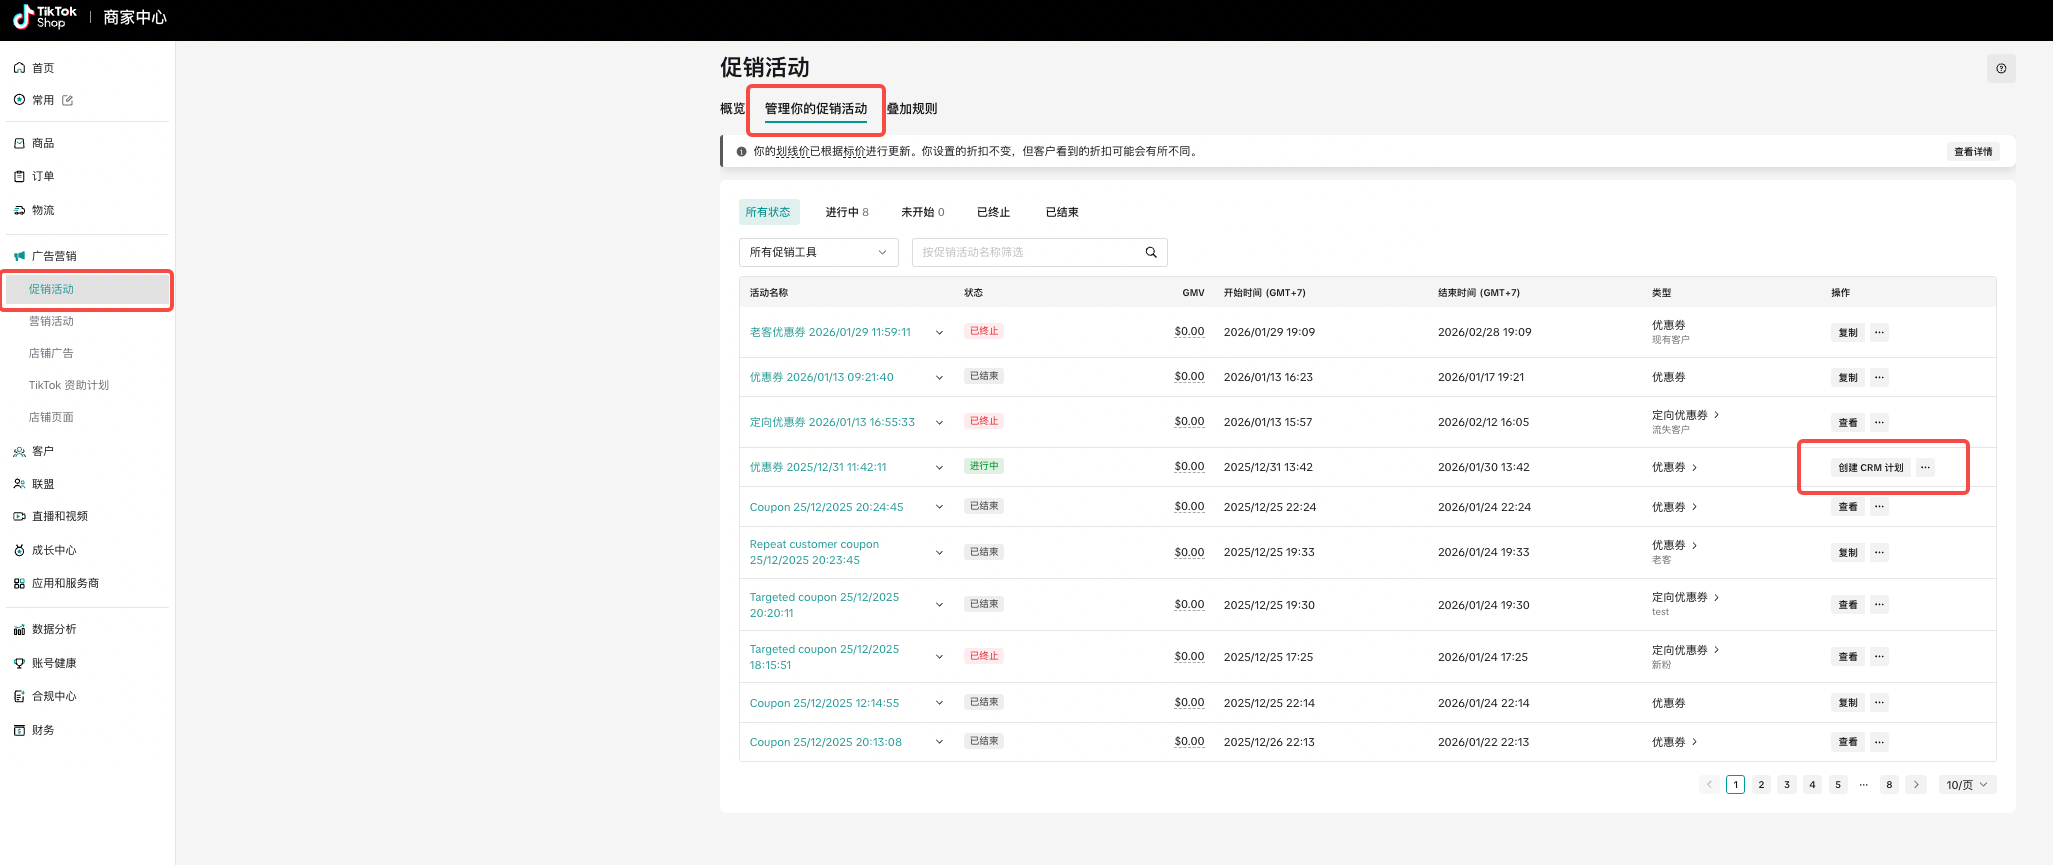
Task: Expand the 老客优惠券 2026/01/29 row
Action: [x=939, y=332]
